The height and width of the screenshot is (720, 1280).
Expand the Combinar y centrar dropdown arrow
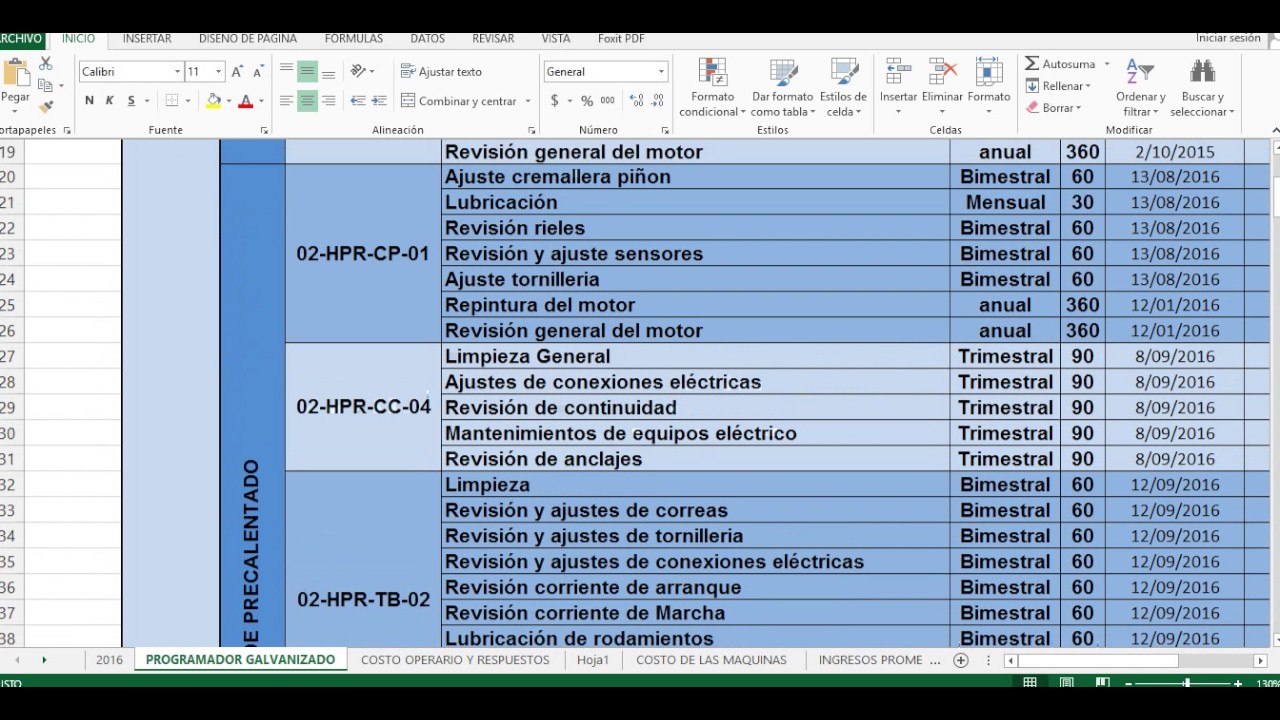coord(528,101)
